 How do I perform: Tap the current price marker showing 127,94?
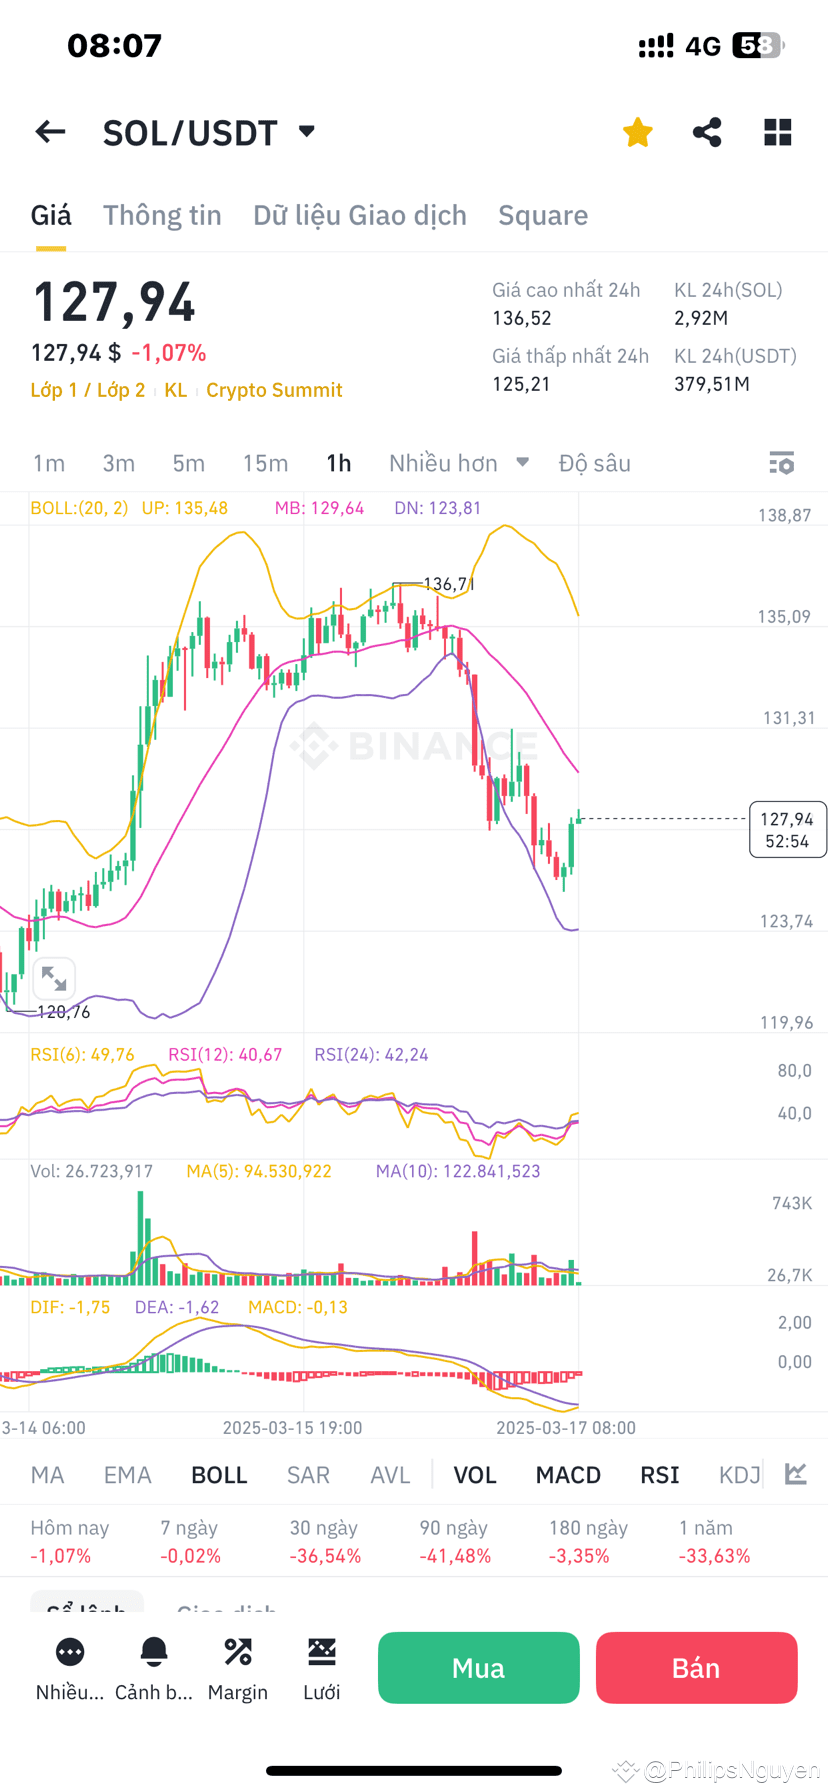pyautogui.click(x=788, y=829)
